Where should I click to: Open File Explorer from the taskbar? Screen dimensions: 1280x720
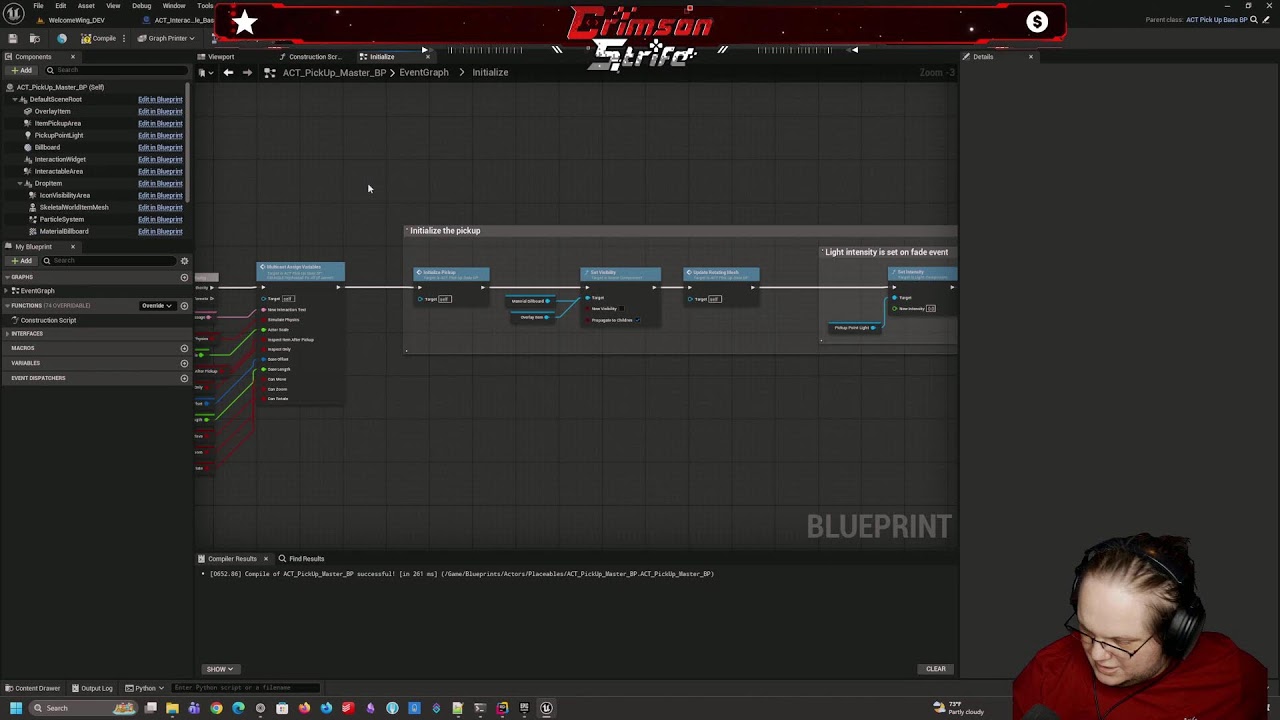(172, 708)
